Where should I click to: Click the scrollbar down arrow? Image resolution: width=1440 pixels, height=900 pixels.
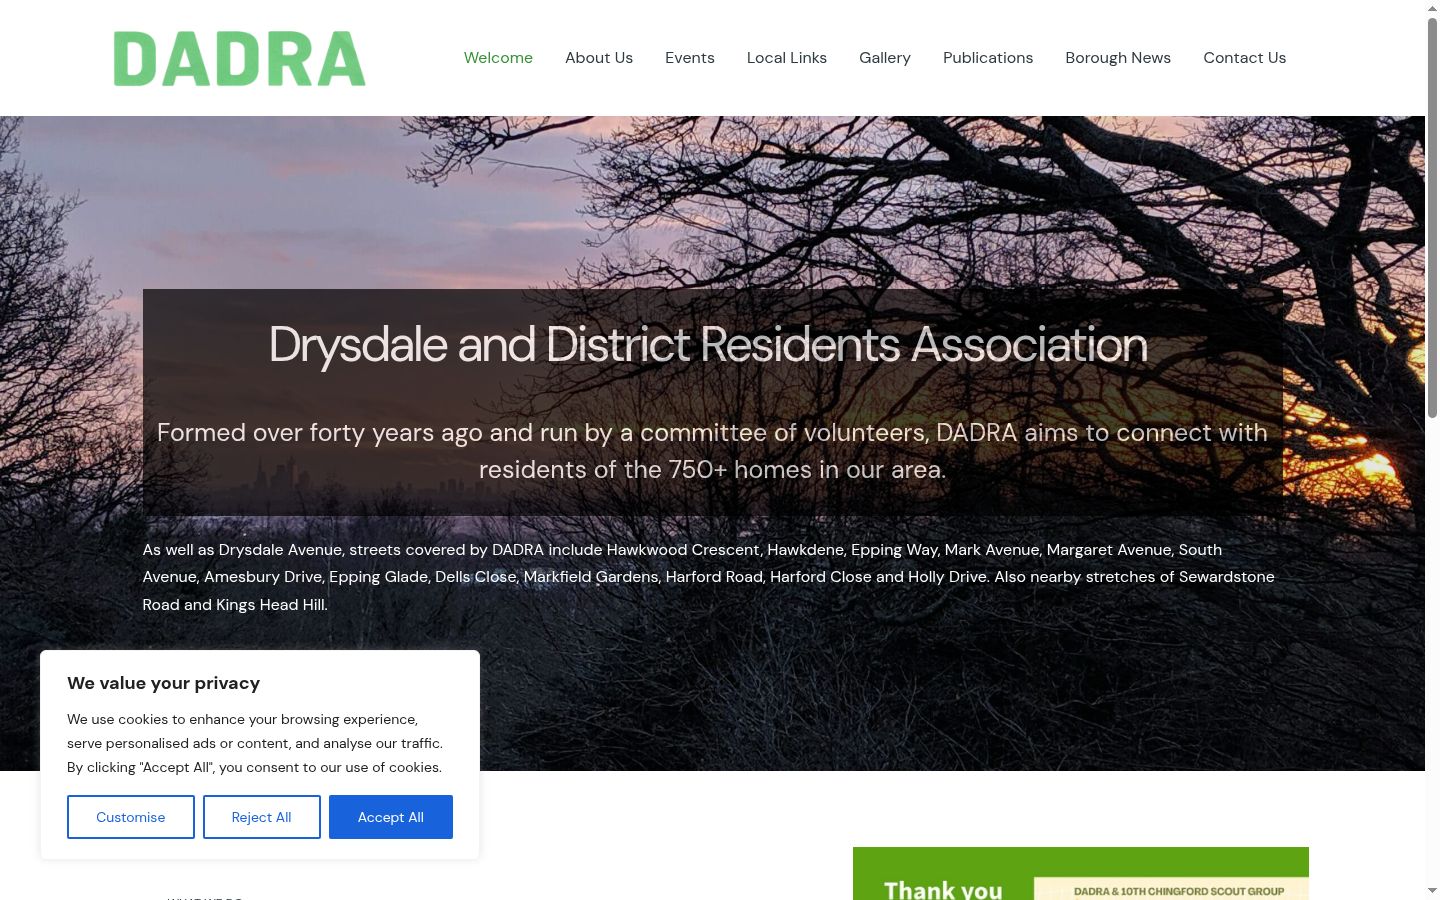point(1432,891)
